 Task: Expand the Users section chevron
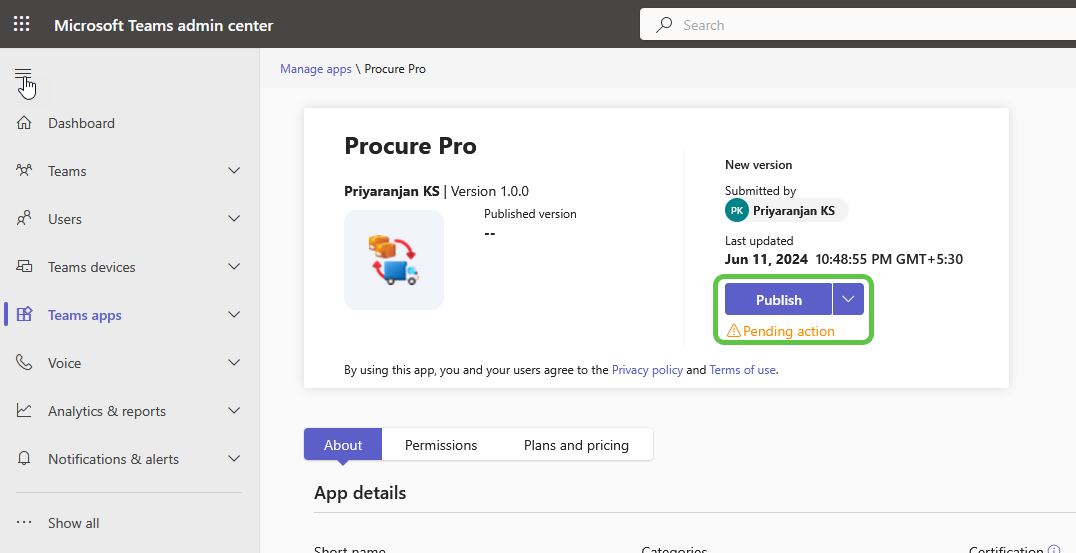point(234,219)
